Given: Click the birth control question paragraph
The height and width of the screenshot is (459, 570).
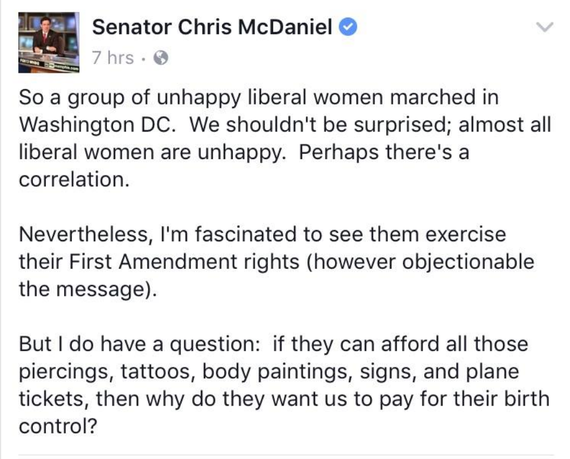Looking at the screenshot, I should point(284,385).
